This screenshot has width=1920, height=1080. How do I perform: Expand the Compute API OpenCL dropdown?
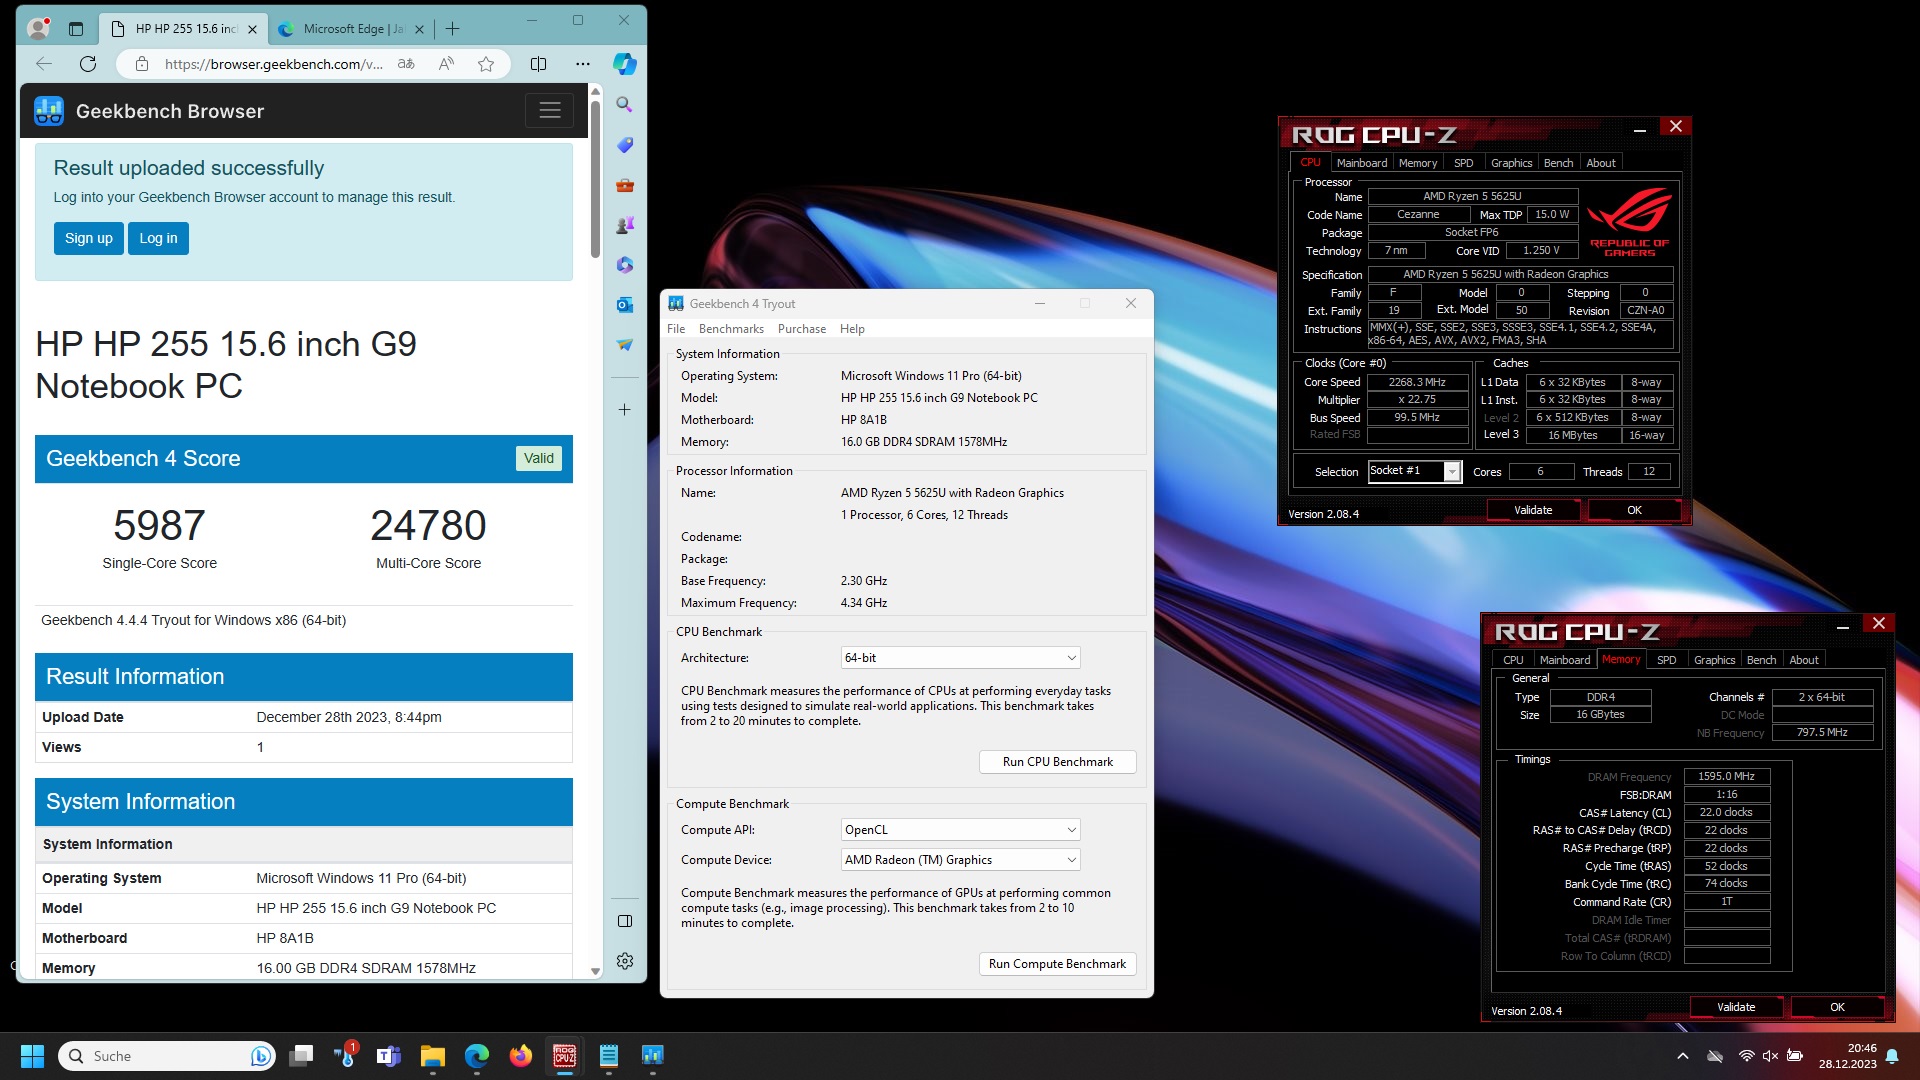[x=961, y=830]
